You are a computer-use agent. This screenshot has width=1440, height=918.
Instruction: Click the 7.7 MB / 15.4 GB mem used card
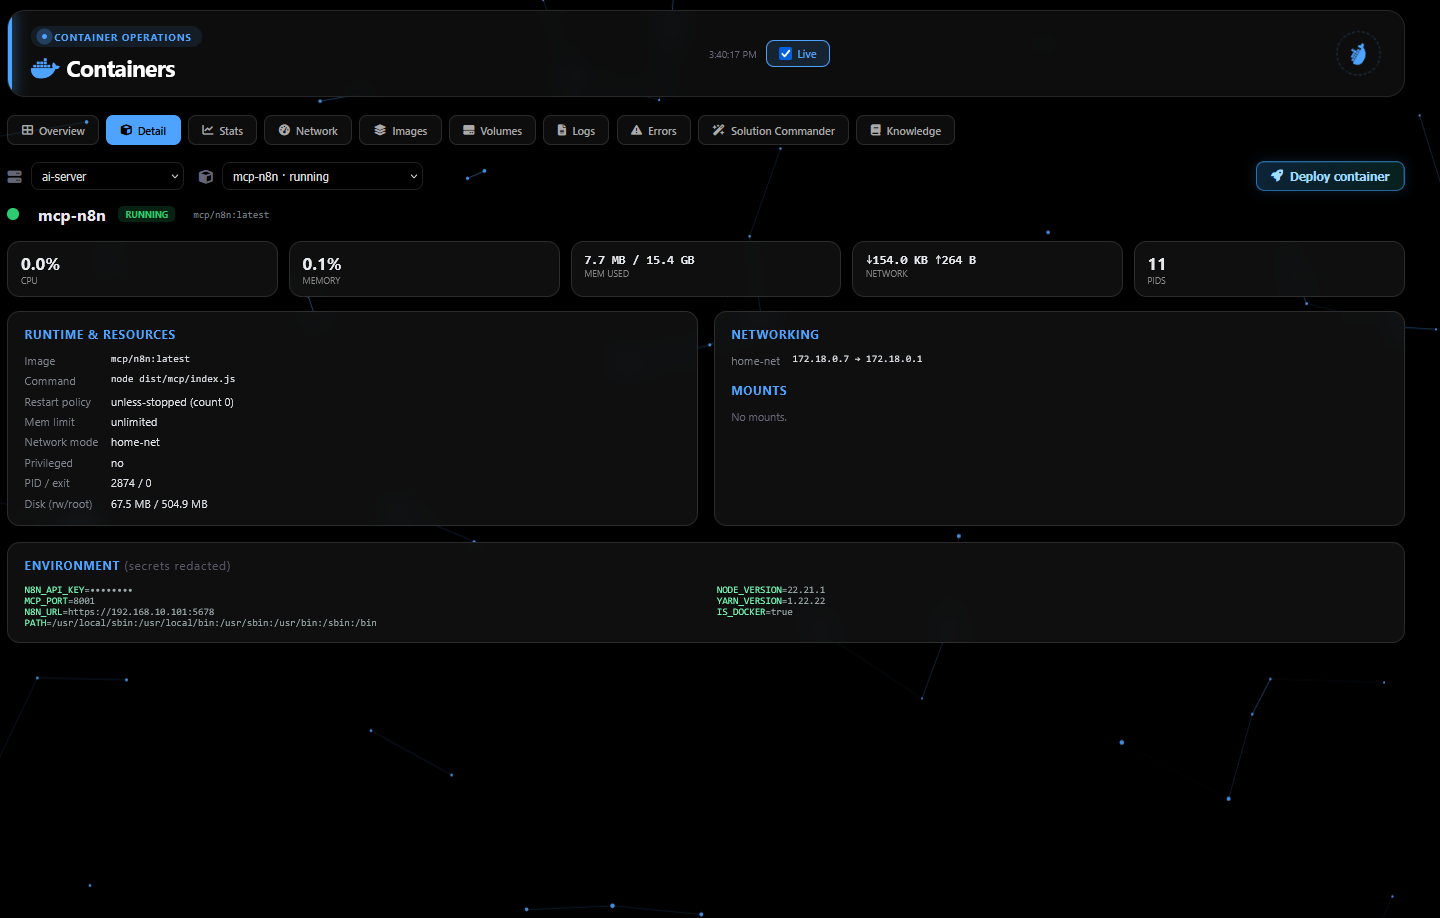coord(706,269)
